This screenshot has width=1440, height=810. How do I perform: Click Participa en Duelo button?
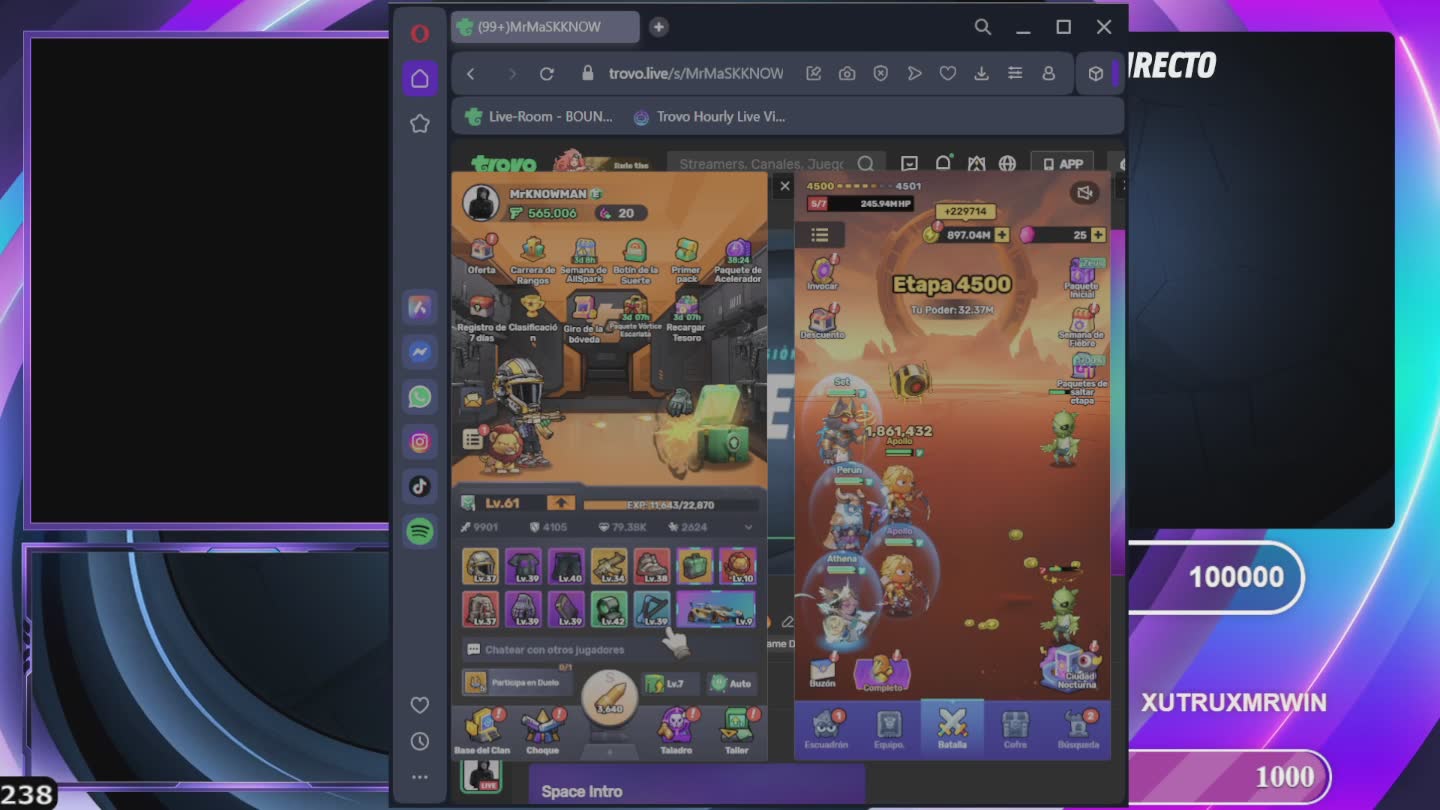pos(518,682)
